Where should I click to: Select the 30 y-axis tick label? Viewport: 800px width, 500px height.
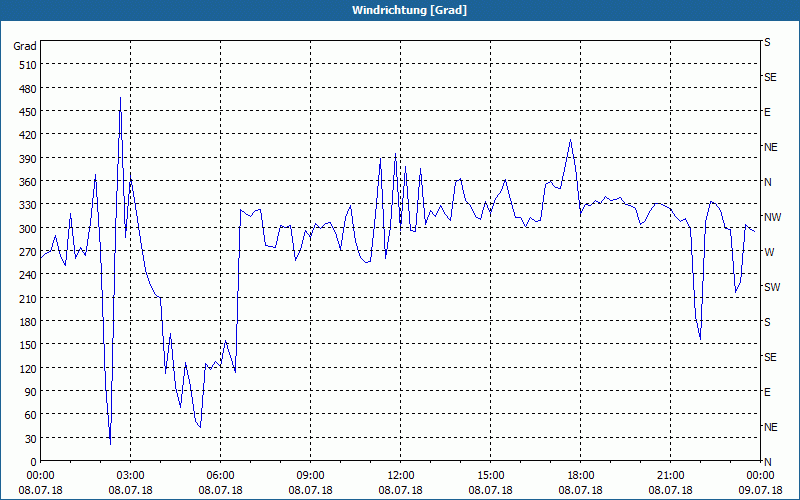click(31, 439)
